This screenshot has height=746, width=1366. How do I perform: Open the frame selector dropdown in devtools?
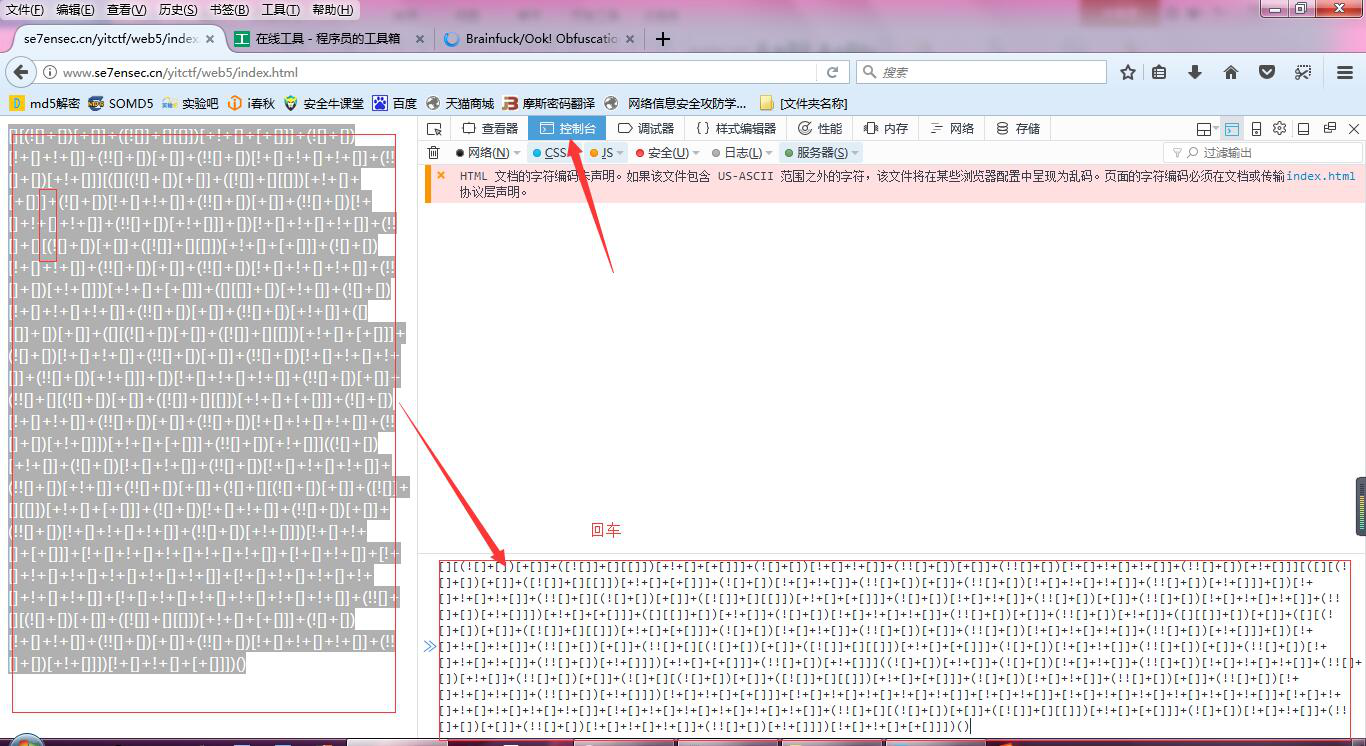click(x=1207, y=129)
